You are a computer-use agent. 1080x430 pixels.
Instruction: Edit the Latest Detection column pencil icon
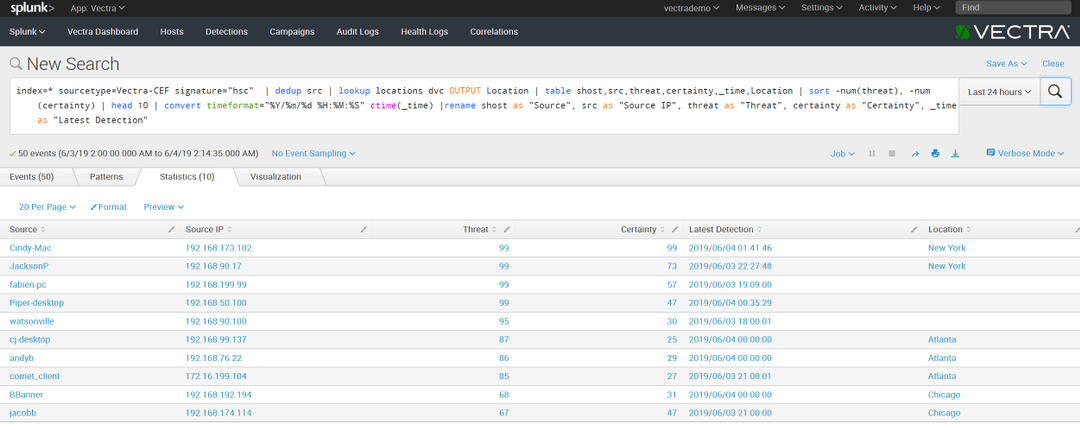click(914, 229)
